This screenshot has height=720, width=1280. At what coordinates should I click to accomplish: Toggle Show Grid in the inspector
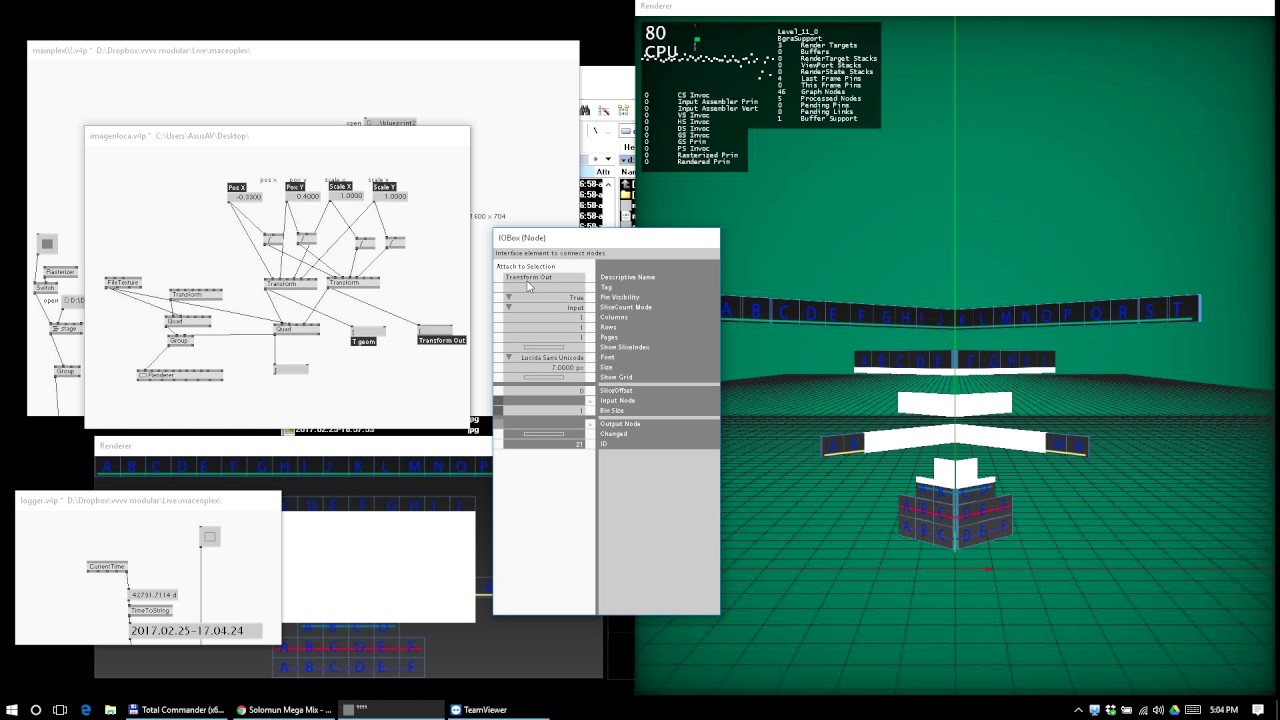click(544, 377)
